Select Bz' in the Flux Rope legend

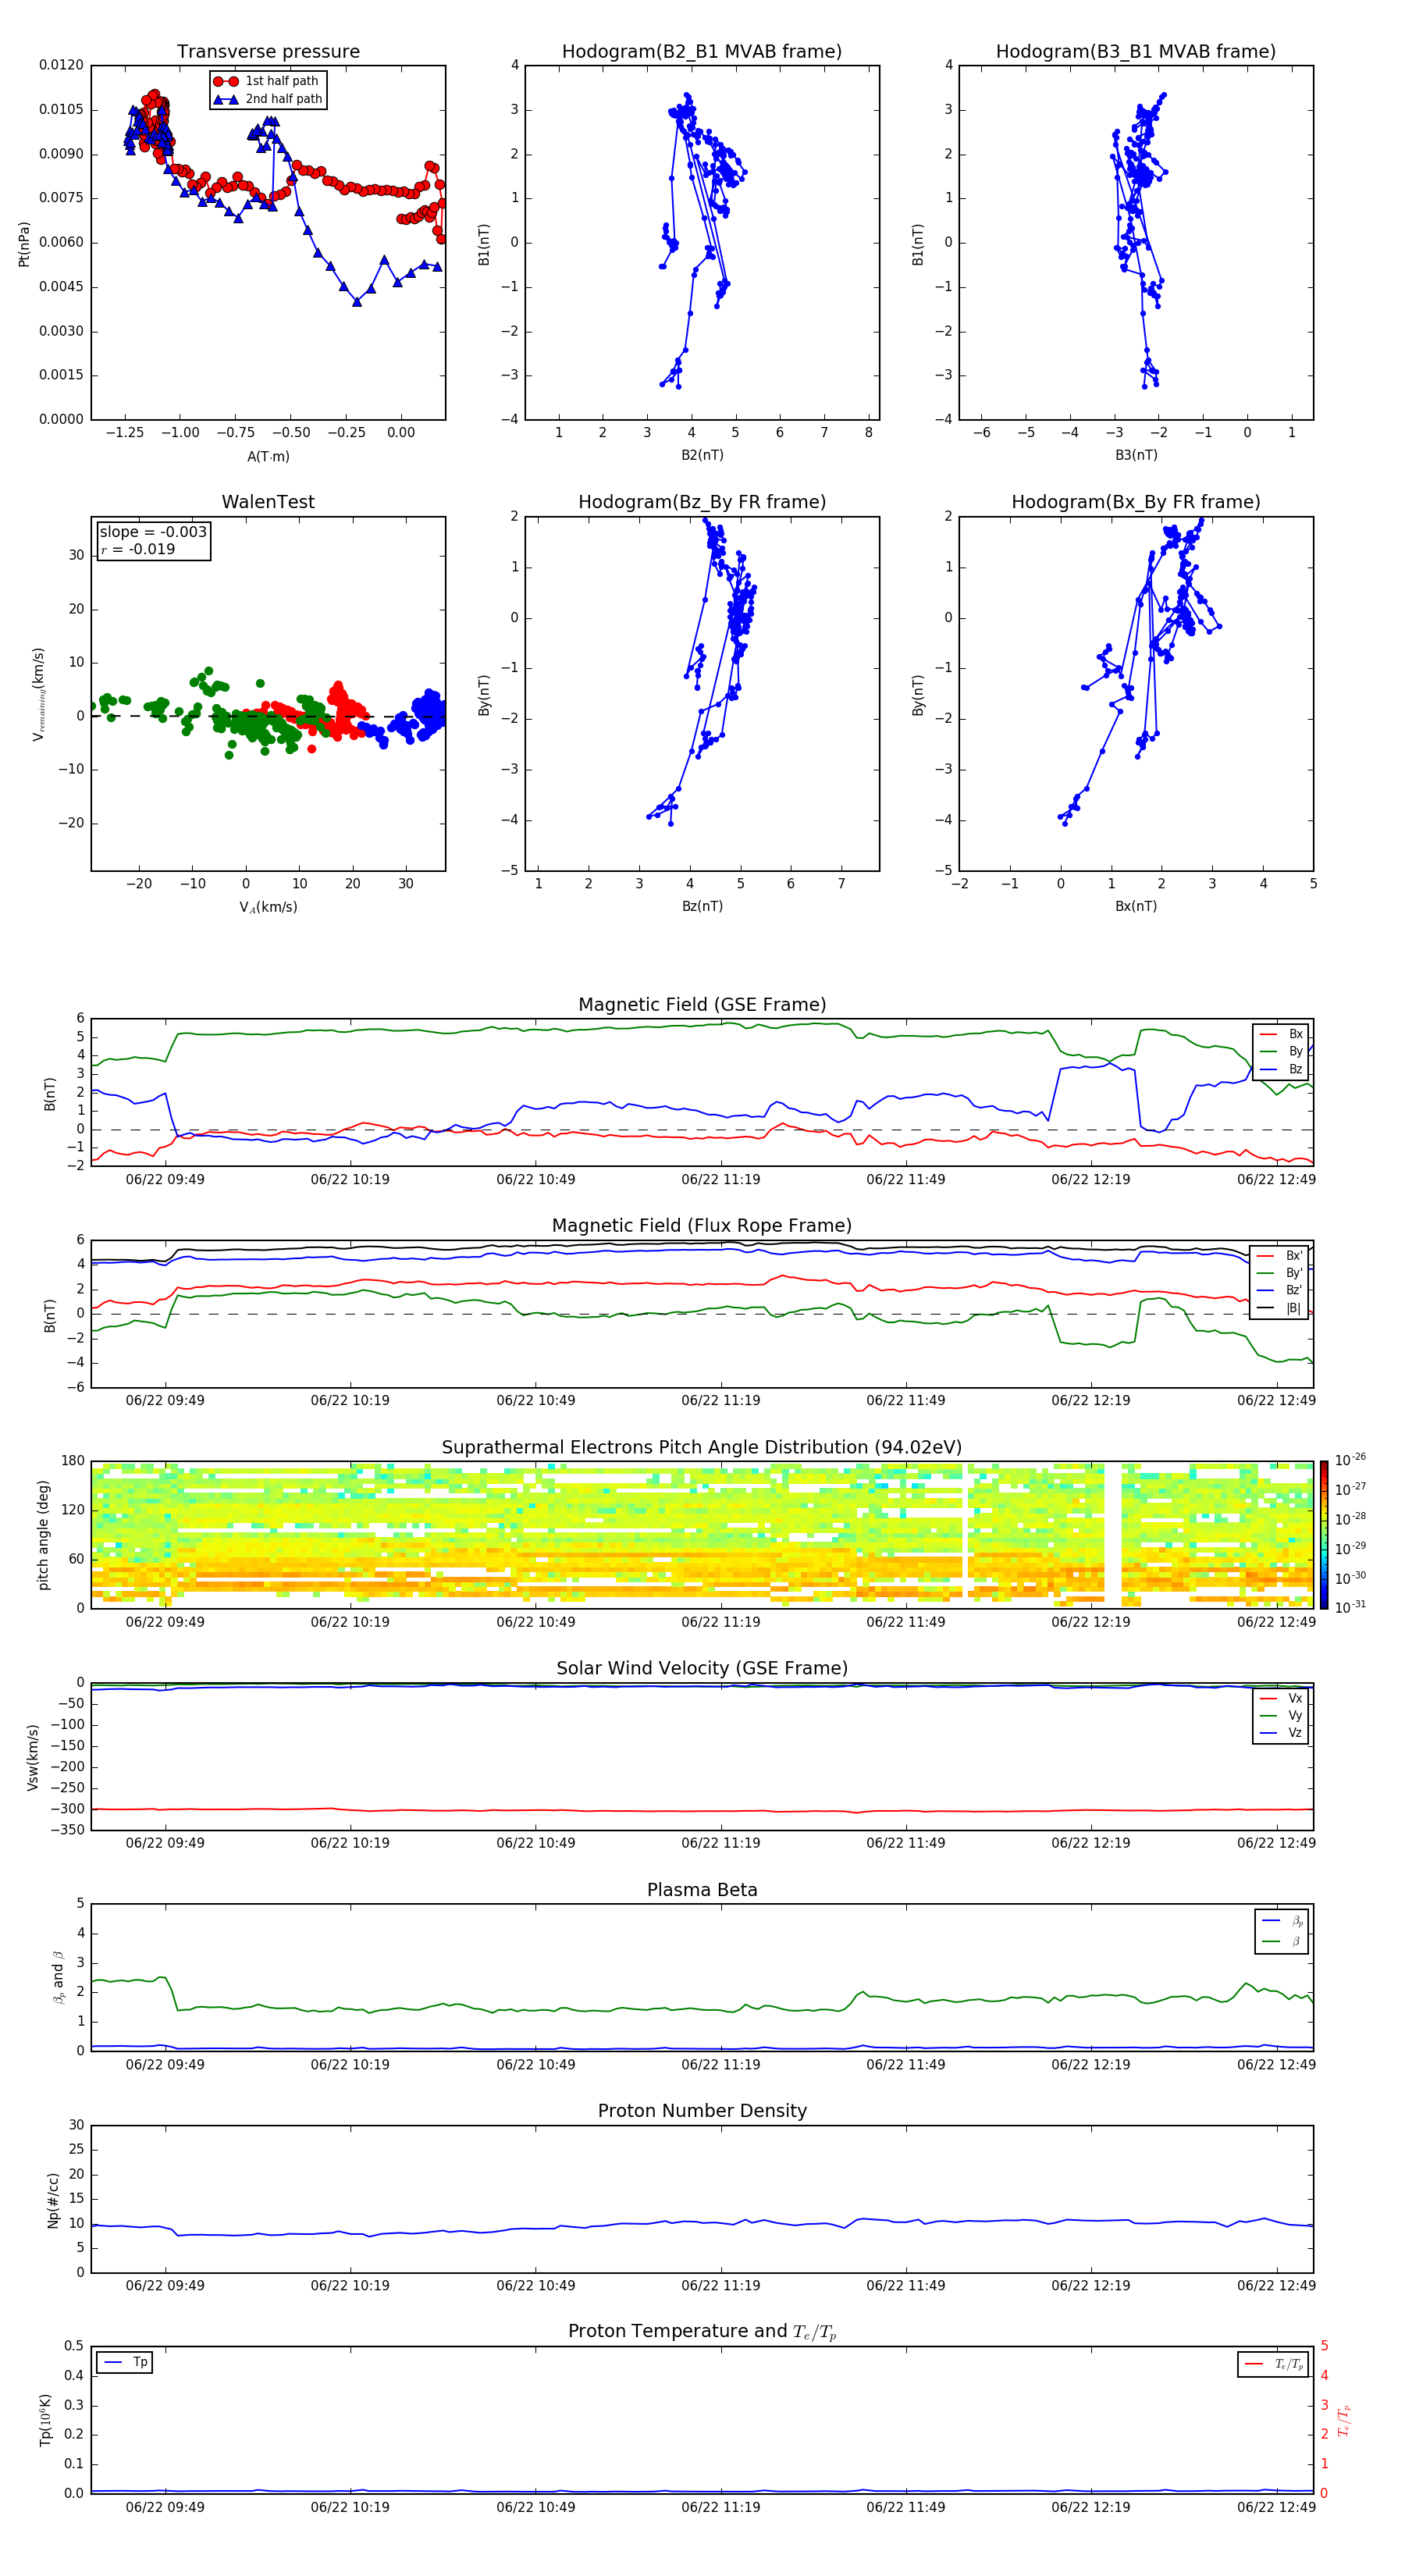pos(1279,1290)
